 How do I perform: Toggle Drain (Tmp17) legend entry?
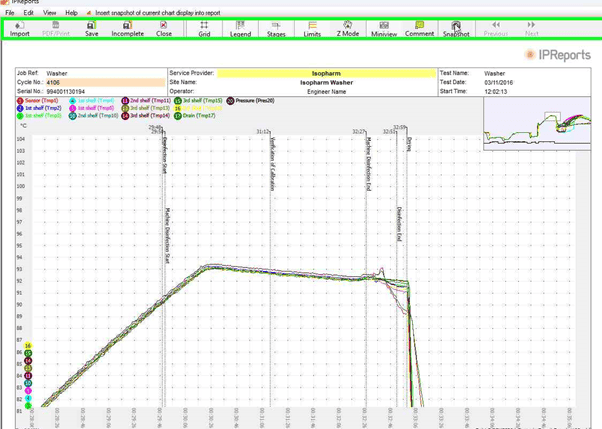[x=195, y=116]
